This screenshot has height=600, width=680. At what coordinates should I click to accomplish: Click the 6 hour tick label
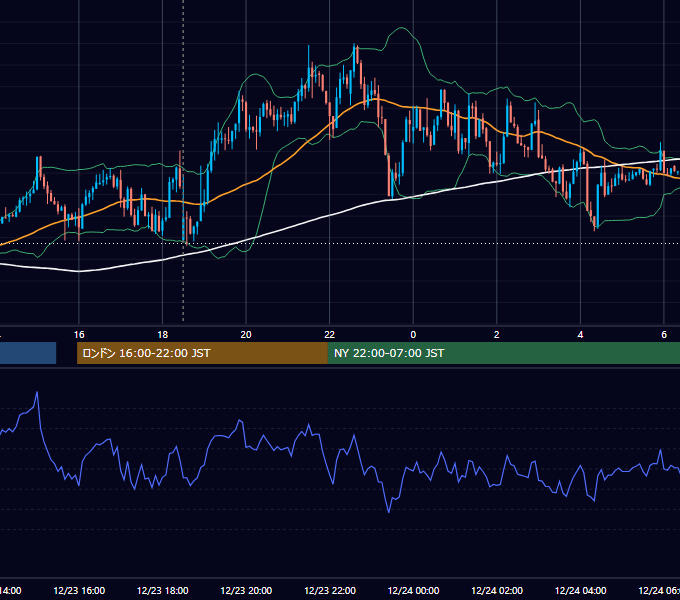(x=664, y=335)
